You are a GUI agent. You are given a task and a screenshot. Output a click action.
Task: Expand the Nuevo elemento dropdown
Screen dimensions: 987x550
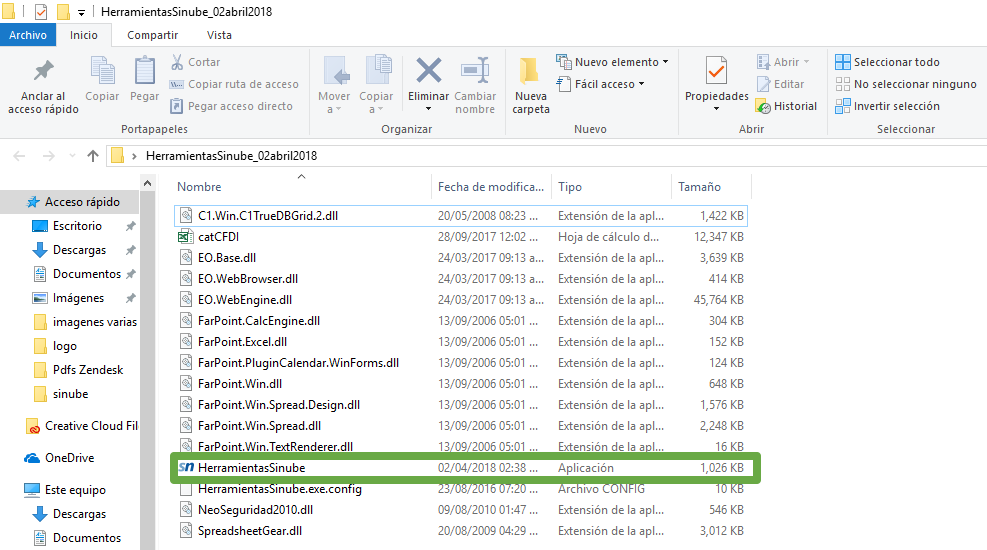(x=613, y=62)
